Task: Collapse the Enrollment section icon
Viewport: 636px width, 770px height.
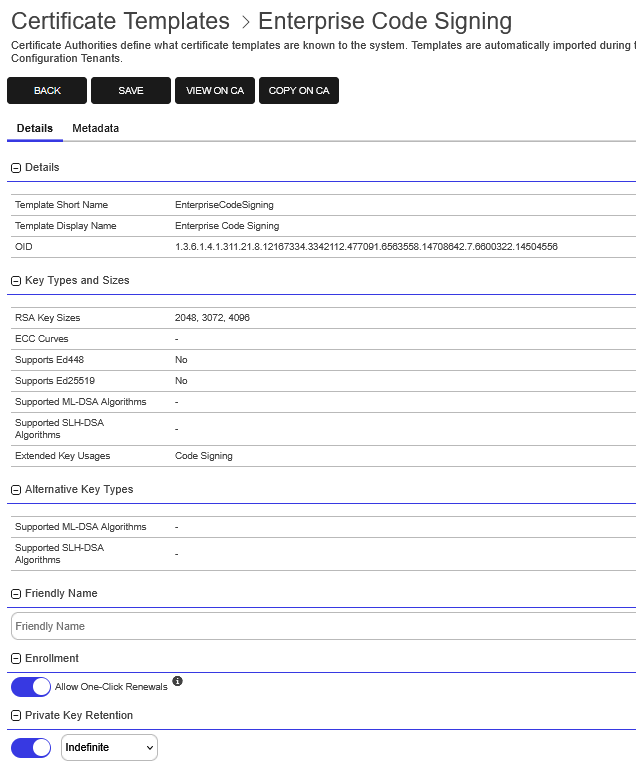Action: 16,659
